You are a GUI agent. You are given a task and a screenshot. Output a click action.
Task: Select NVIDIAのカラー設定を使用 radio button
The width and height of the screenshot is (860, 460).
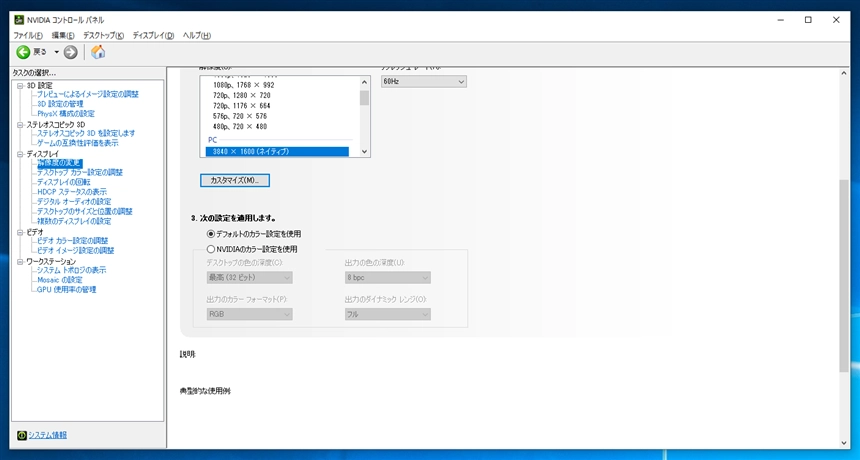click(x=211, y=249)
